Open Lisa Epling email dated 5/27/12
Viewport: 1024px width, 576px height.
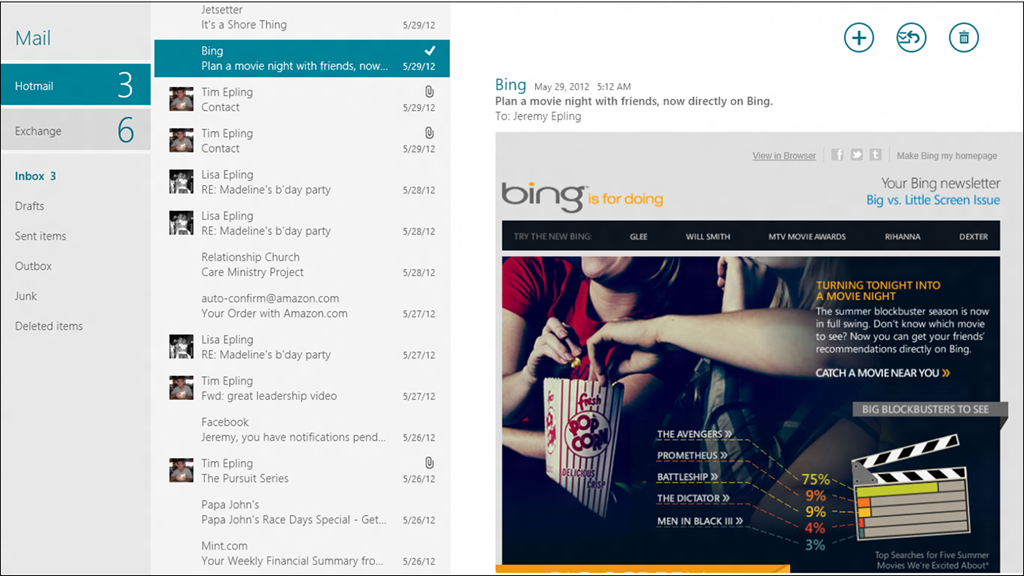click(302, 347)
